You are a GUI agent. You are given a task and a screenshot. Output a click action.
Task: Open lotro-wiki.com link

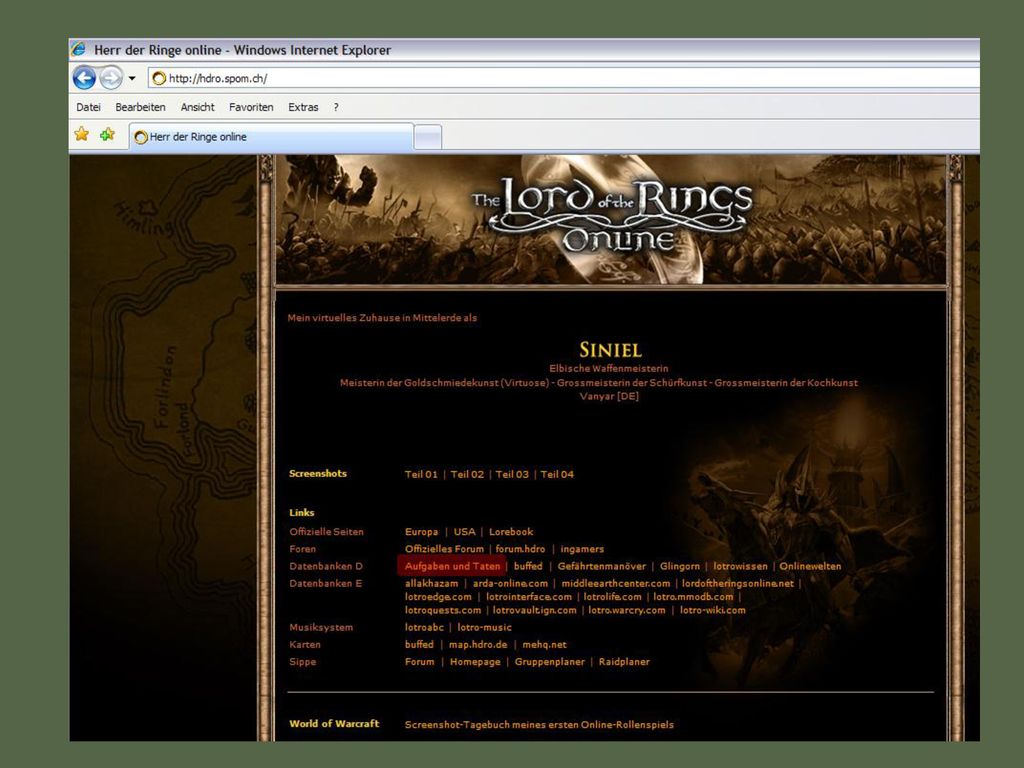tap(712, 611)
